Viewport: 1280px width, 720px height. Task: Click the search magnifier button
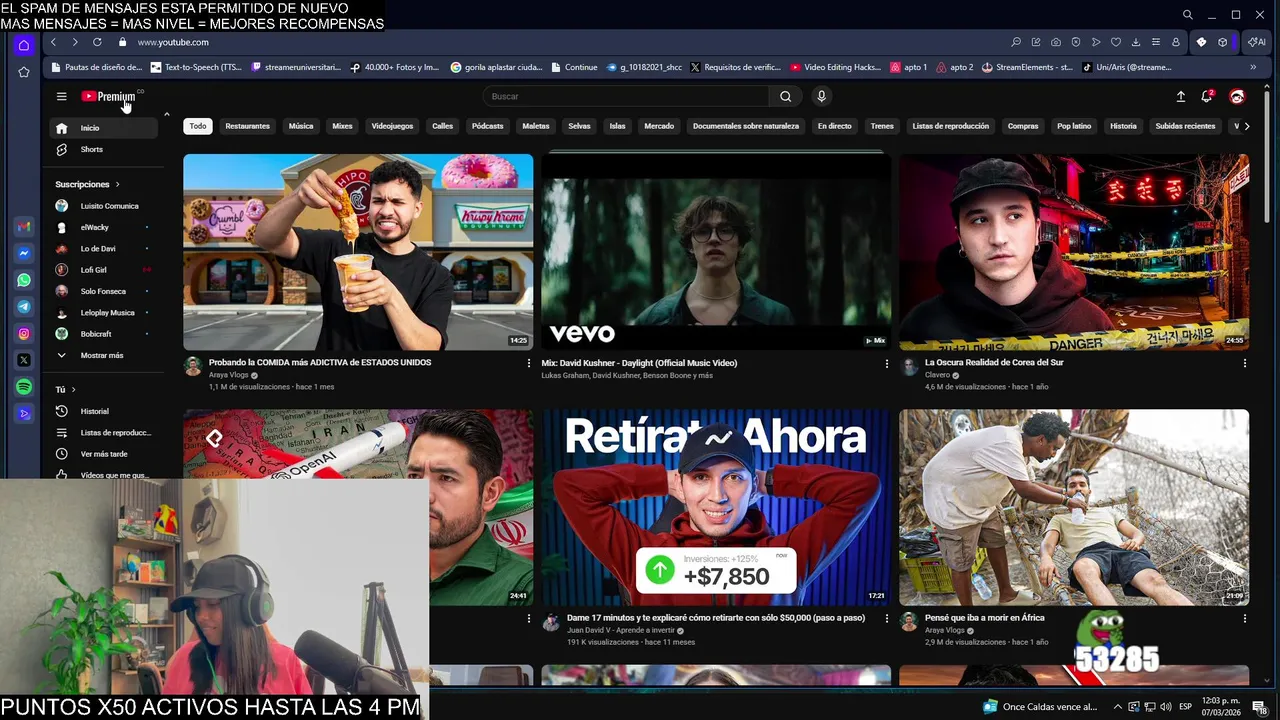pyautogui.click(x=785, y=96)
